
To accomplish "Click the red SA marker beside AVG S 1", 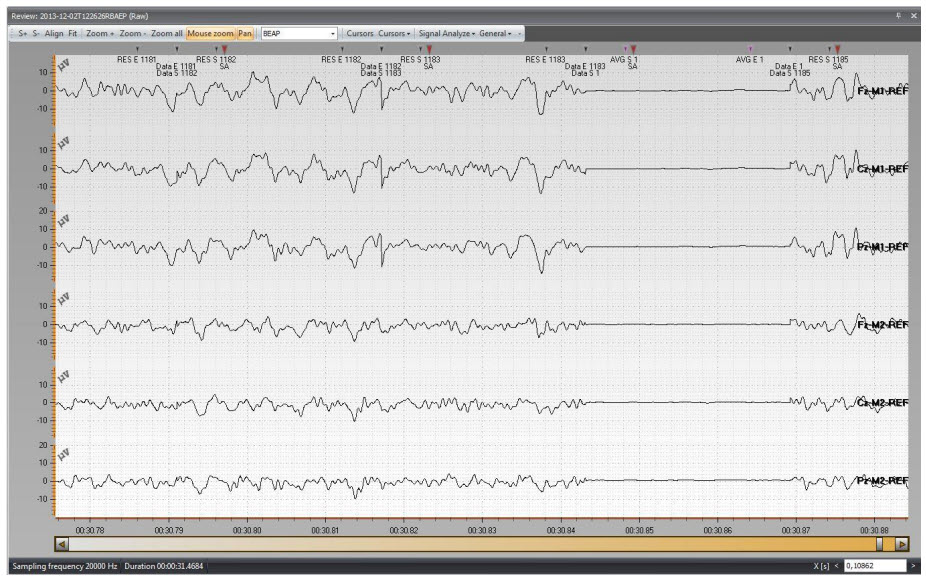I will tap(633, 49).
